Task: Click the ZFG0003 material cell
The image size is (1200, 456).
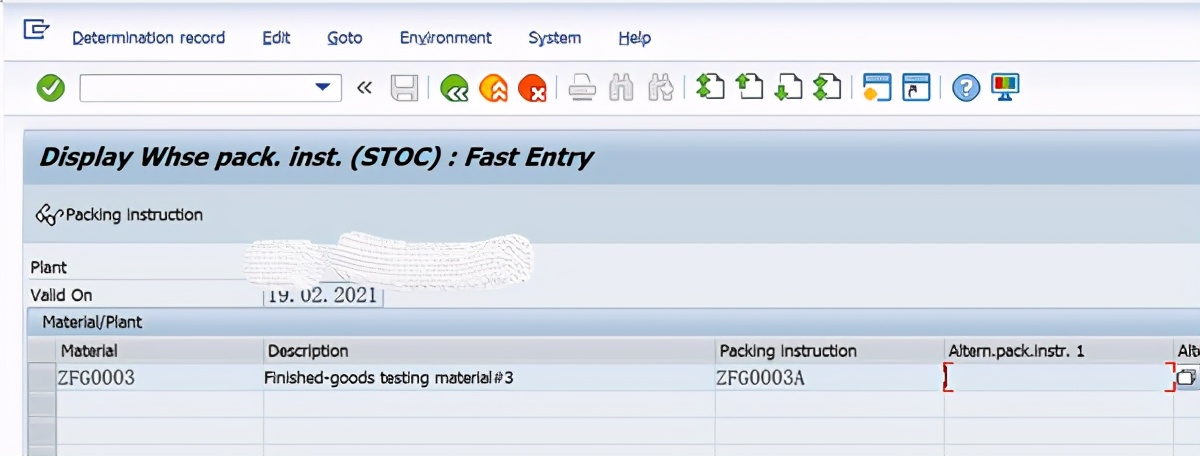Action: click(160, 378)
